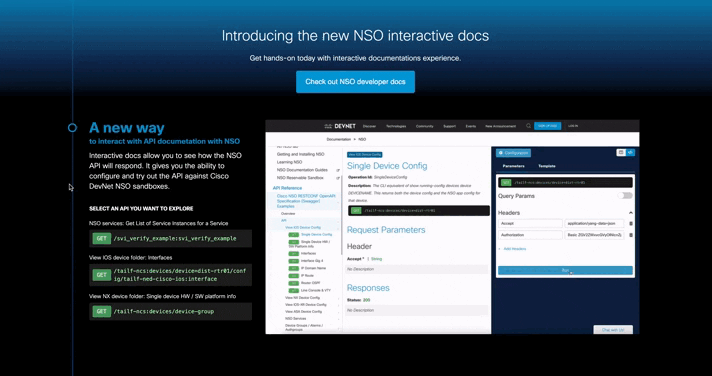Click GET badge for IP Domain Name
Screen dimensions: 712x376
coord(294,268)
